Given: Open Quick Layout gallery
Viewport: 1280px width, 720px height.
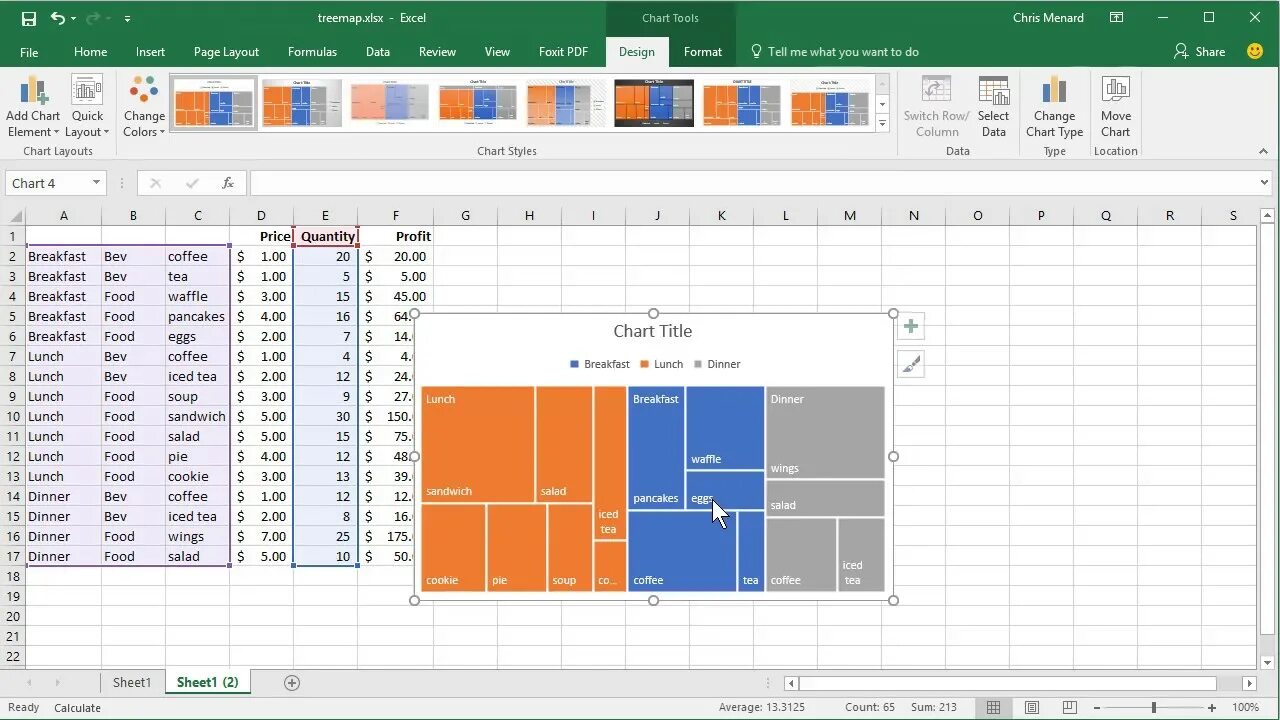Looking at the screenshot, I should (87, 107).
